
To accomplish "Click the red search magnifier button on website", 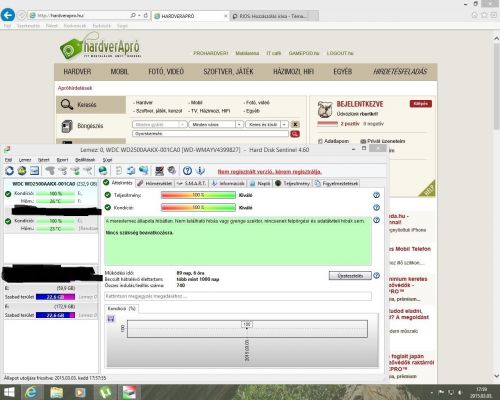I will coord(295,134).
